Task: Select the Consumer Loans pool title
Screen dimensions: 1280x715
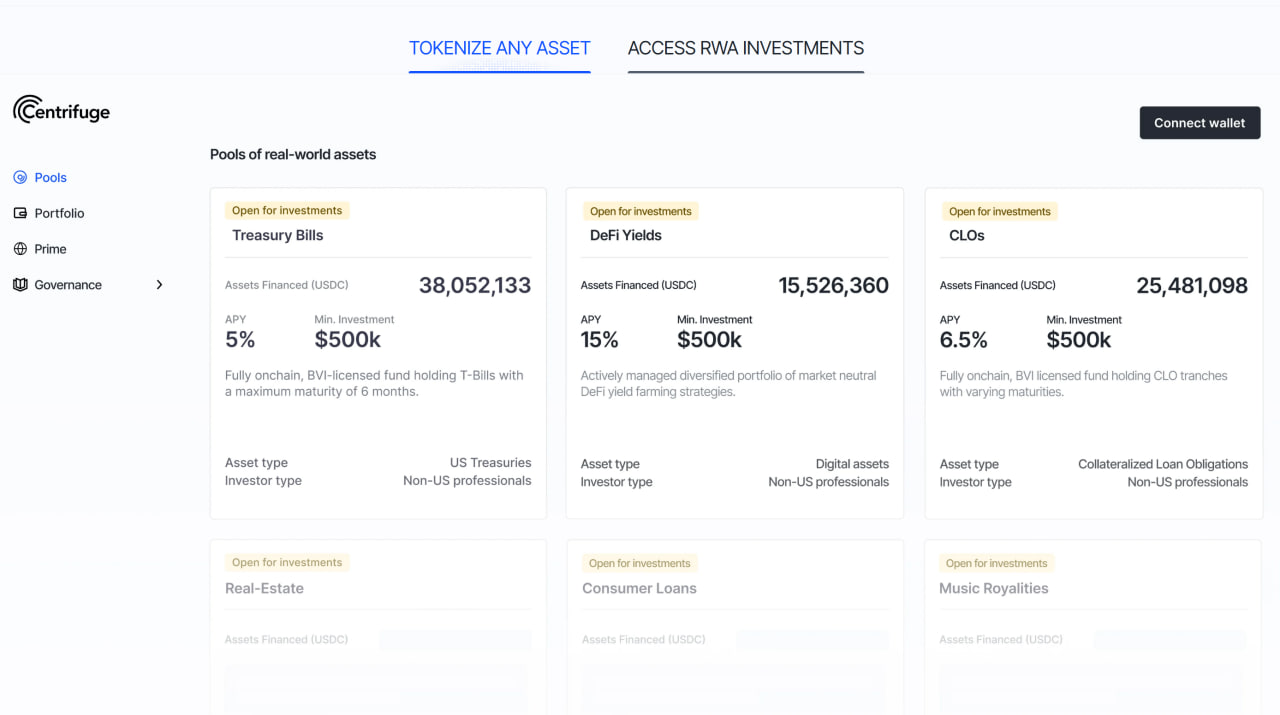Action: (x=639, y=588)
